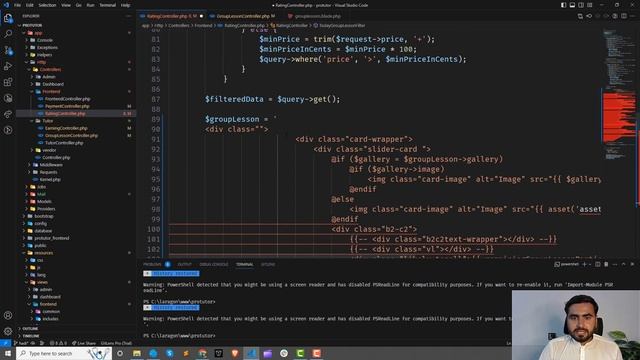Screen dimensions: 640x360
Task: Click the remote indicator in status bar
Action: [5, 343]
